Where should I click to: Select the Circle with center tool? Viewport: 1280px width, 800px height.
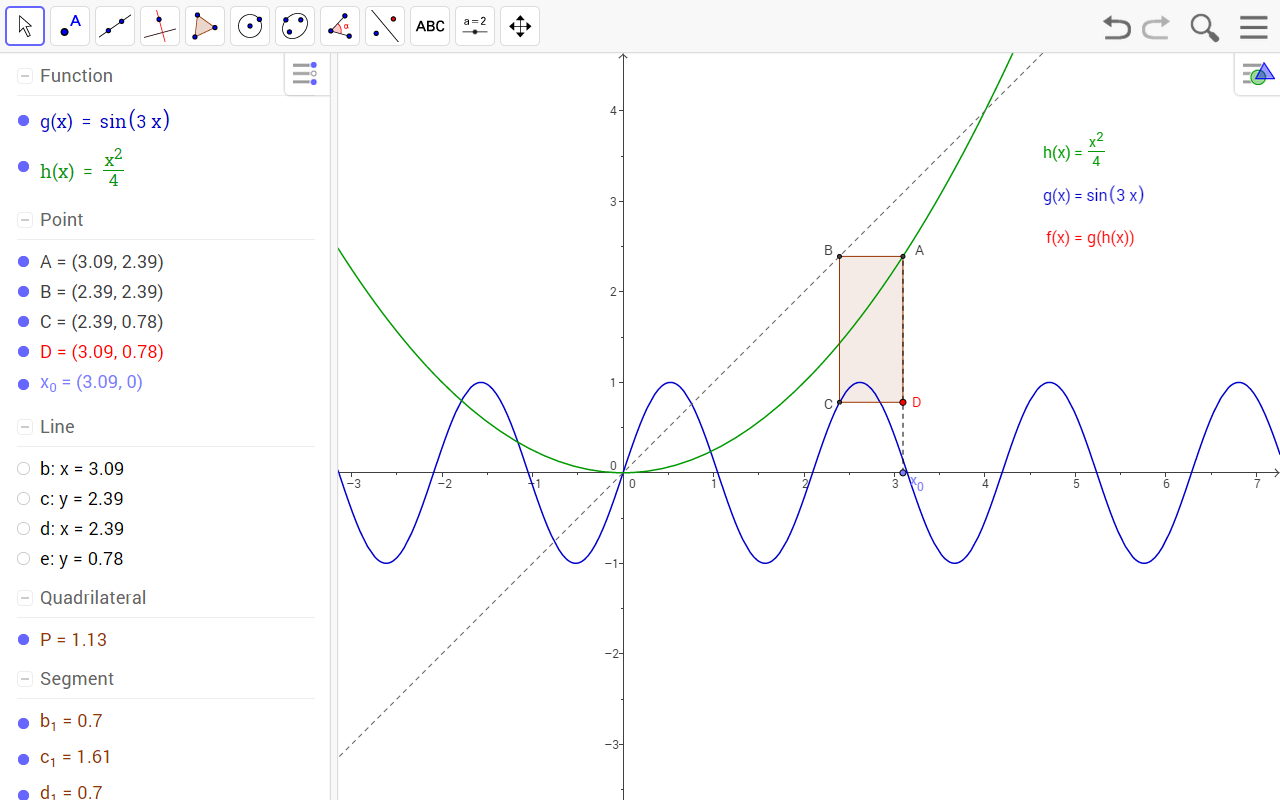[x=250, y=26]
